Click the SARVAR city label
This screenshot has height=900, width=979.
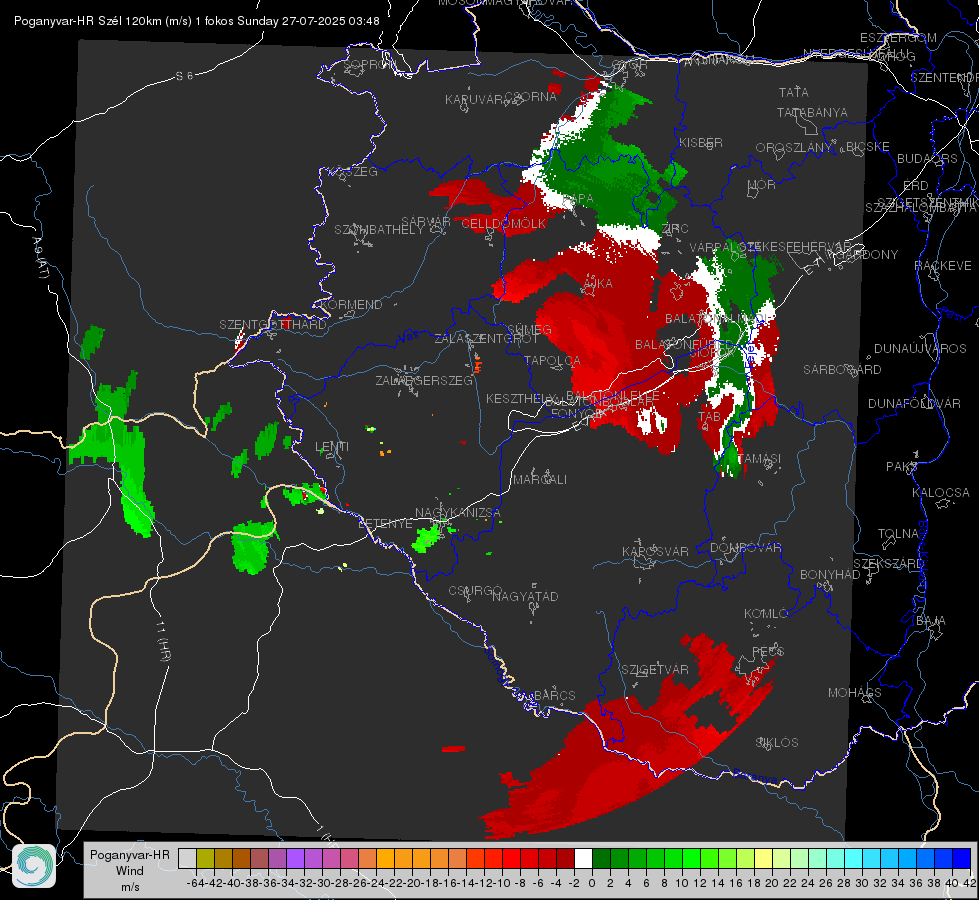coord(426,222)
